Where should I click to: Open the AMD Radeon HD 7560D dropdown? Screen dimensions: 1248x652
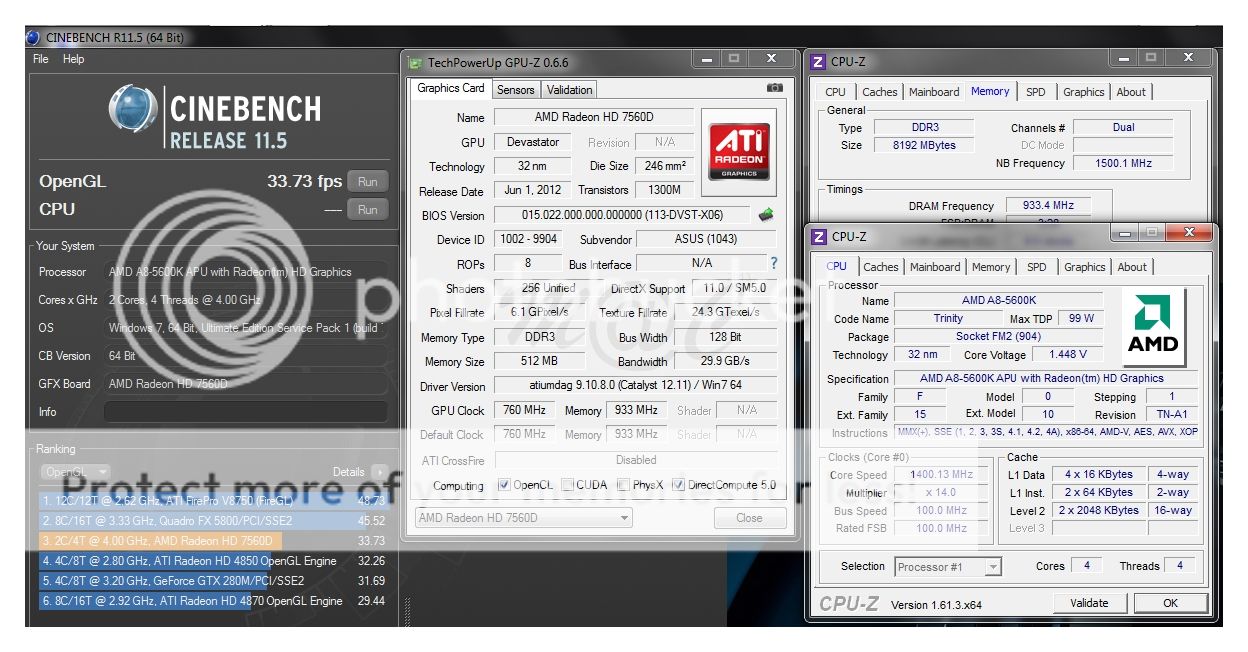(x=523, y=518)
